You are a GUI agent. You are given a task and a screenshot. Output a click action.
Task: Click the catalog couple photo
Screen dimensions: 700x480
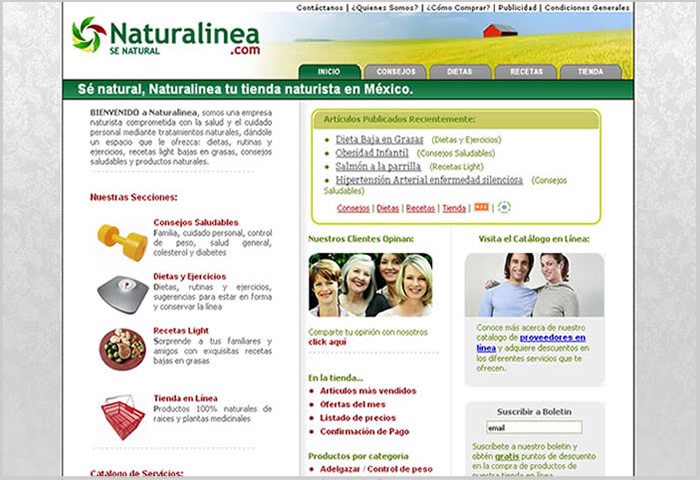point(534,285)
